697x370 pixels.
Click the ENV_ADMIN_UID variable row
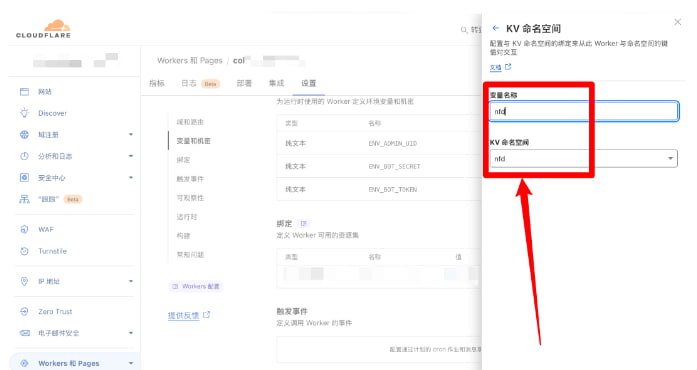pyautogui.click(x=379, y=143)
